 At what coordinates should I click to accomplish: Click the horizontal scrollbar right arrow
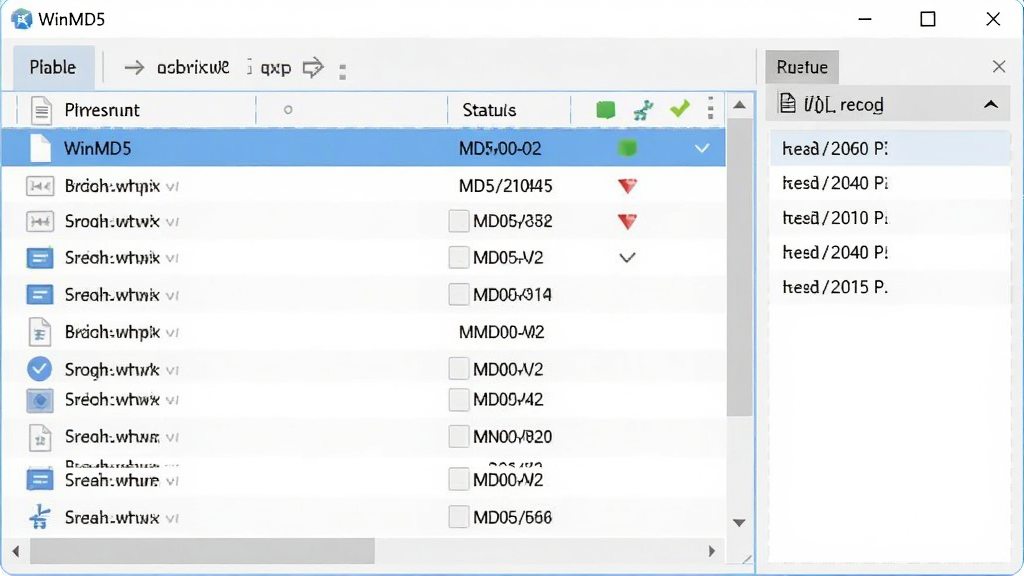(x=712, y=551)
